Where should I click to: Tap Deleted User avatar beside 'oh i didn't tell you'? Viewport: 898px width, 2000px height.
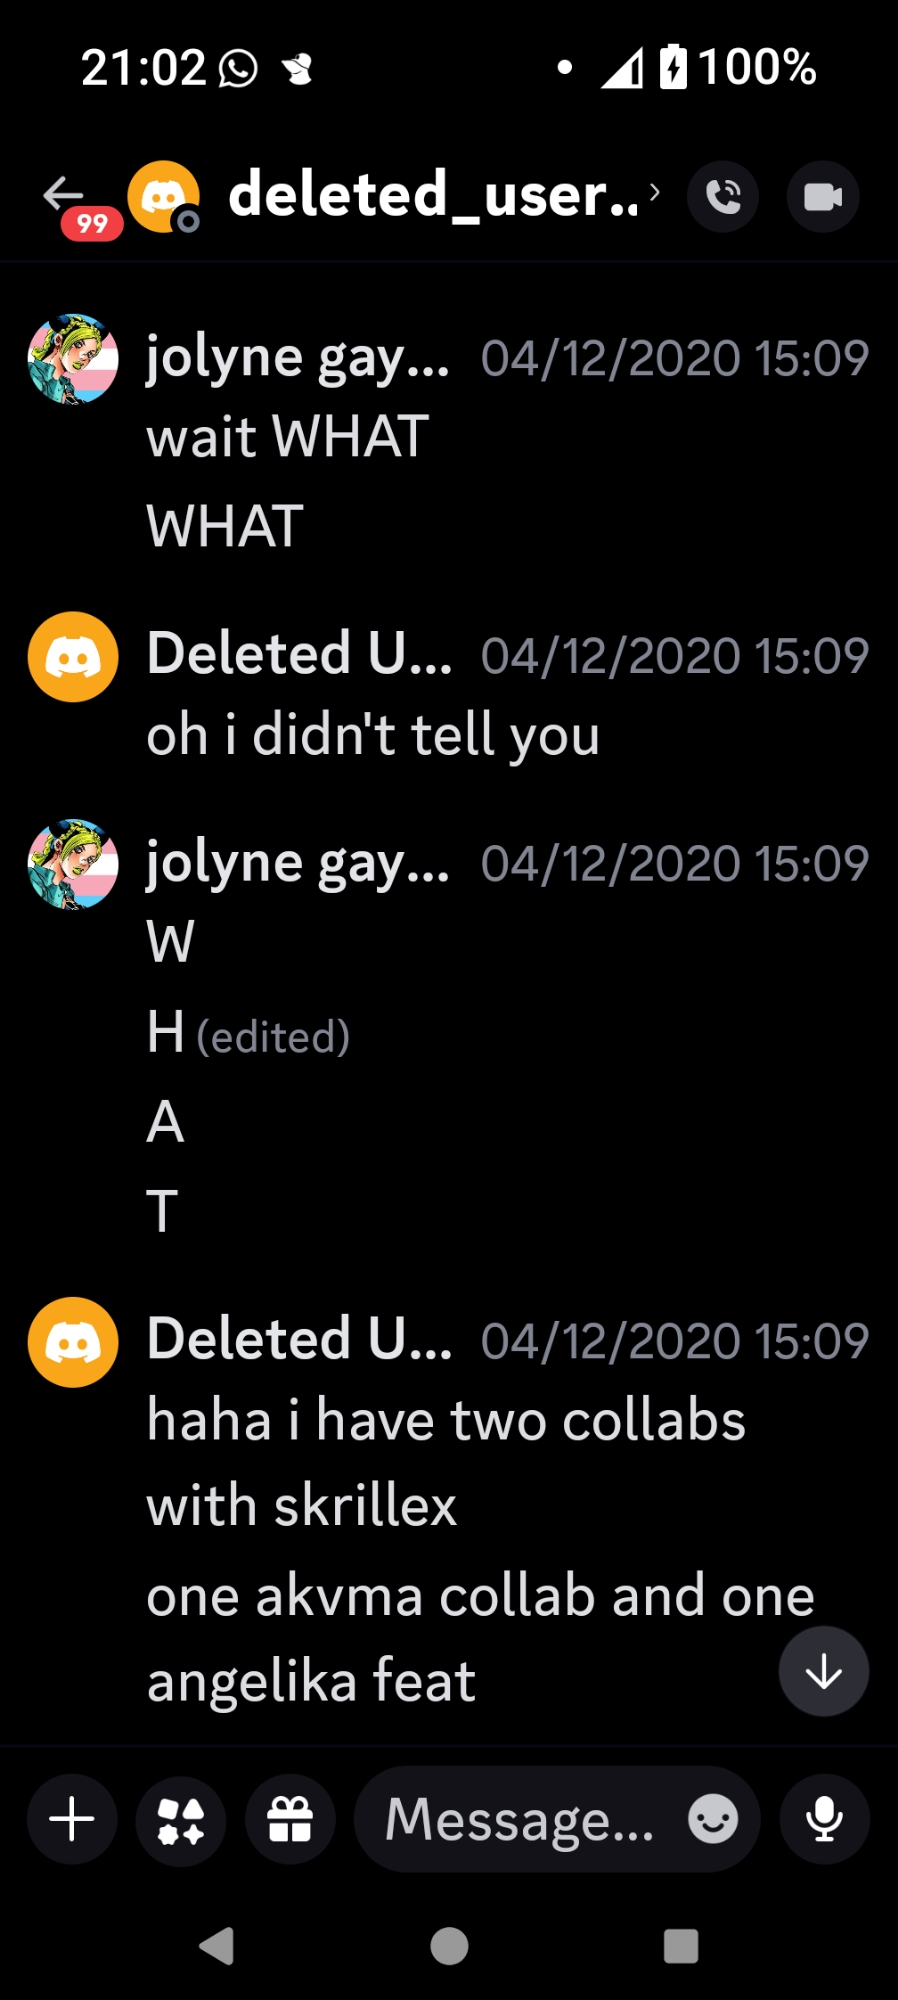73,657
